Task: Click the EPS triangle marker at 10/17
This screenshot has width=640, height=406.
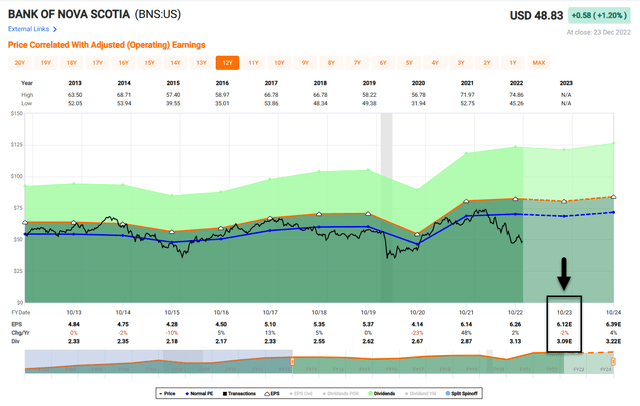Action: point(270,218)
